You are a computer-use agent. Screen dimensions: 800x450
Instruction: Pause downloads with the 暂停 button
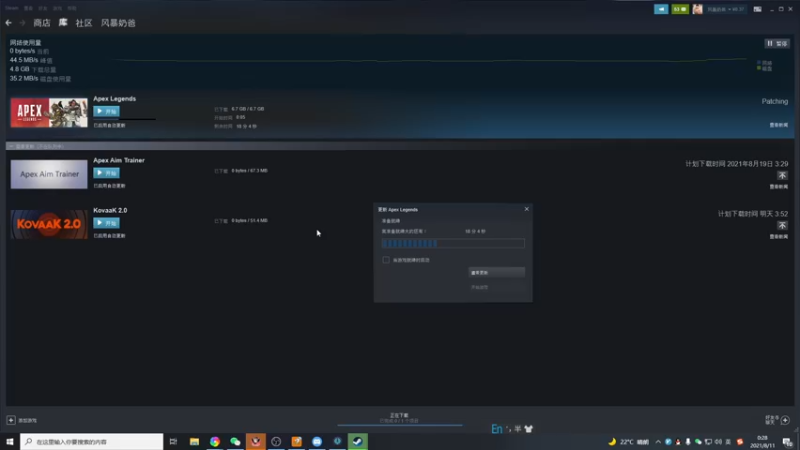(777, 43)
